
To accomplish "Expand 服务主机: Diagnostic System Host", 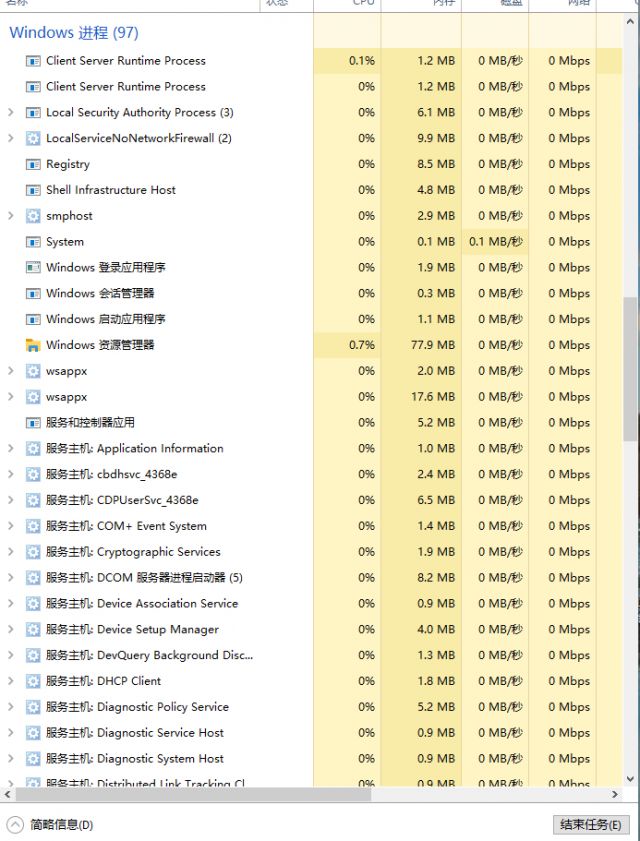I will [11, 759].
